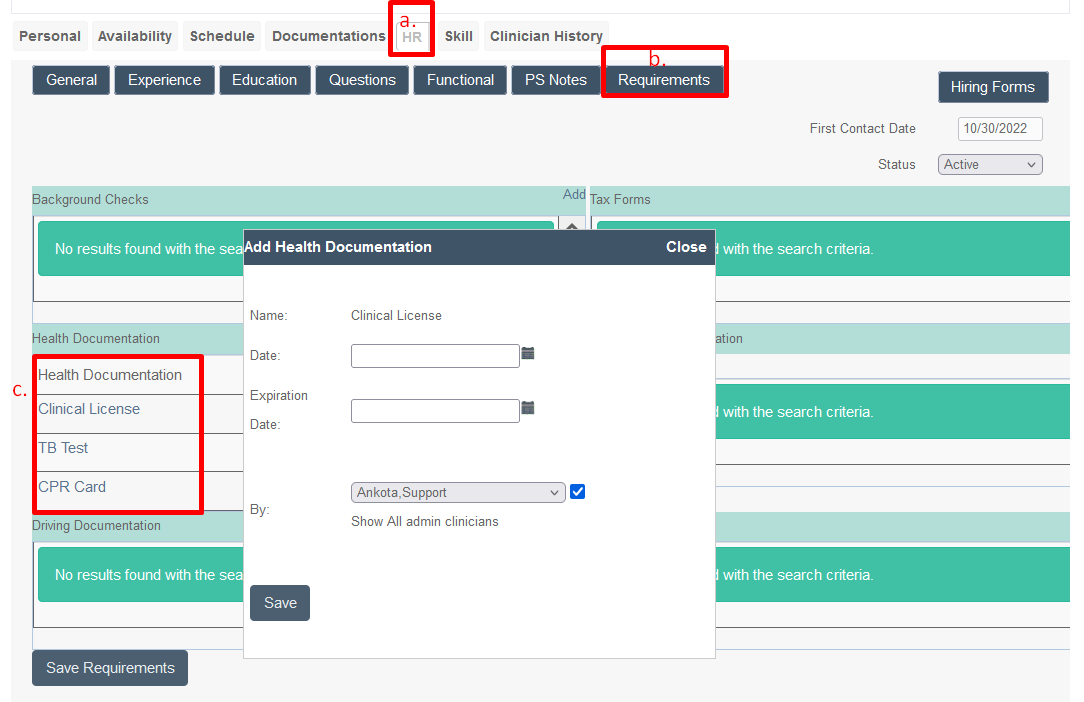This screenshot has width=1084, height=702.
Task: Open the By clinician dropdown Ankota,Support
Action: (x=458, y=492)
